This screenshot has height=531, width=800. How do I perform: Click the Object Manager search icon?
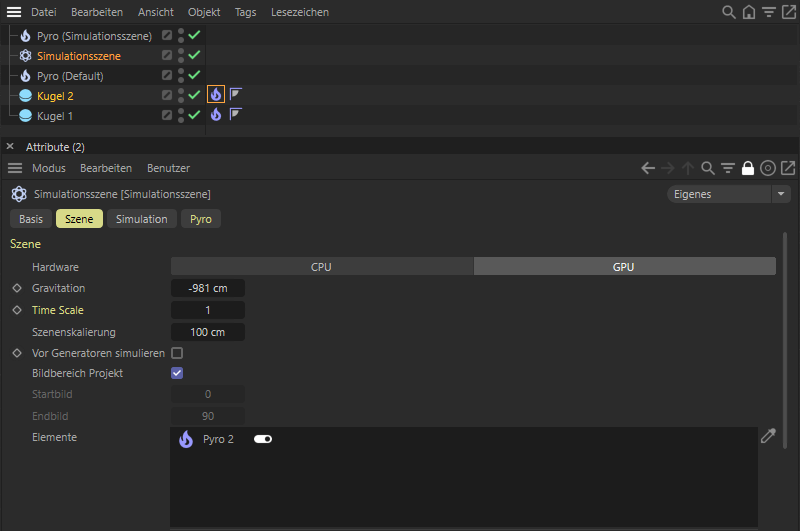click(729, 12)
